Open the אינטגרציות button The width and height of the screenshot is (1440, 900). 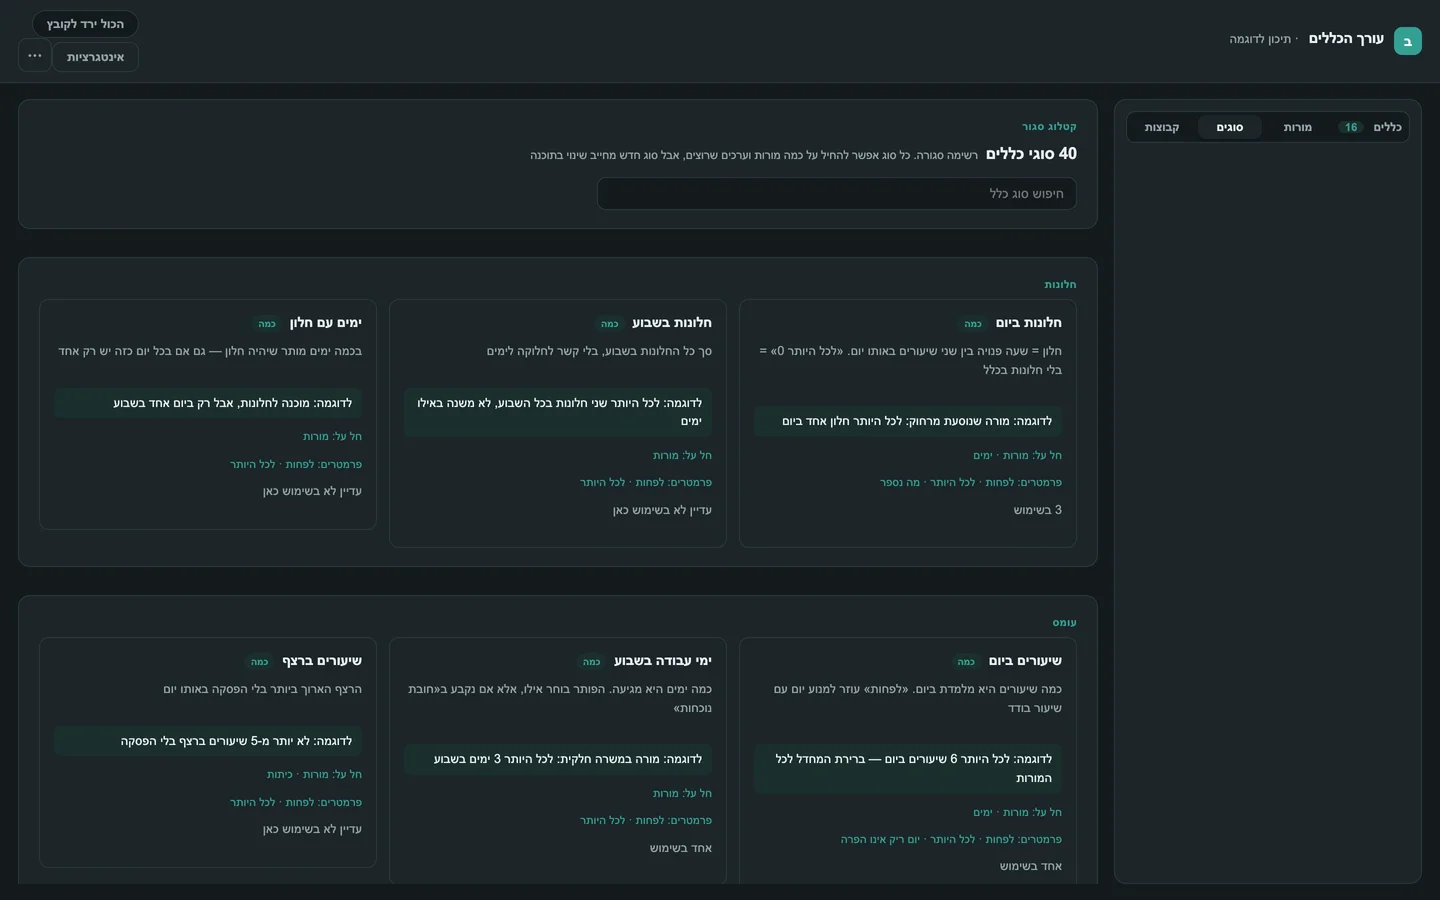pyautogui.click(x=96, y=57)
